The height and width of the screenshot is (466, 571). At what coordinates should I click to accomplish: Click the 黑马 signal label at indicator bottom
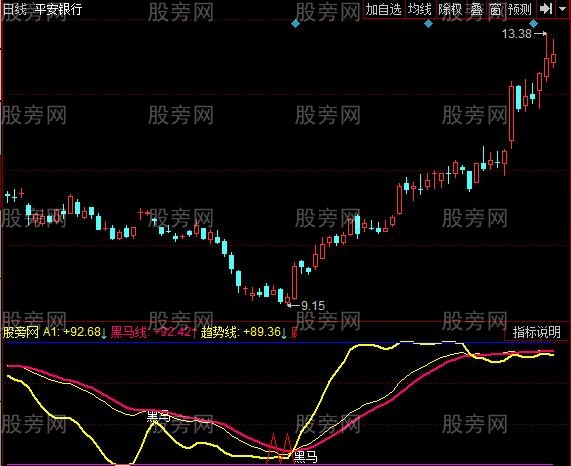(x=305, y=457)
